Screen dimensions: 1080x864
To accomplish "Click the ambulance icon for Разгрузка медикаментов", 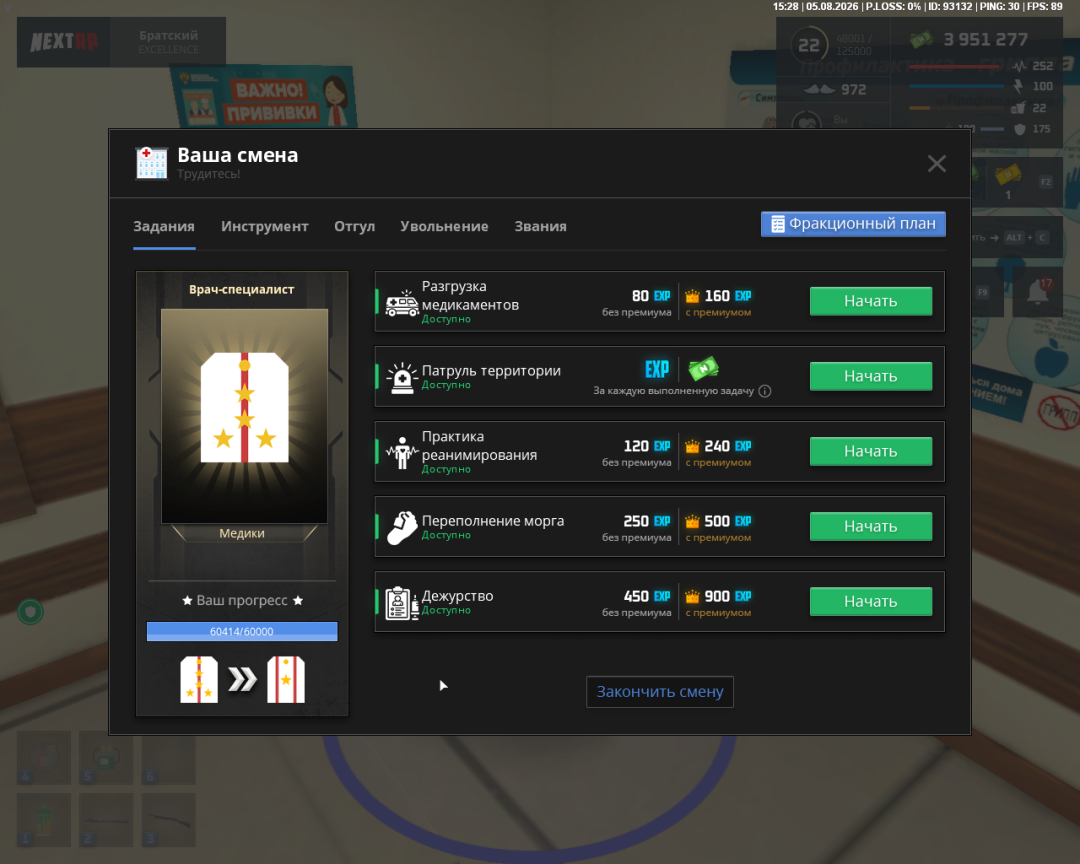I will tap(402, 302).
